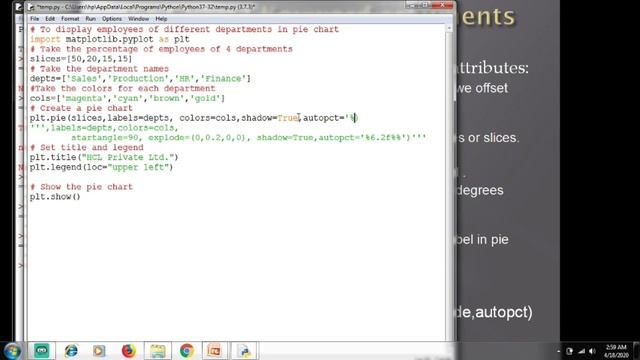Click 'de,autopct)' text on background slide
This screenshot has width=640, height=360.
(x=494, y=312)
